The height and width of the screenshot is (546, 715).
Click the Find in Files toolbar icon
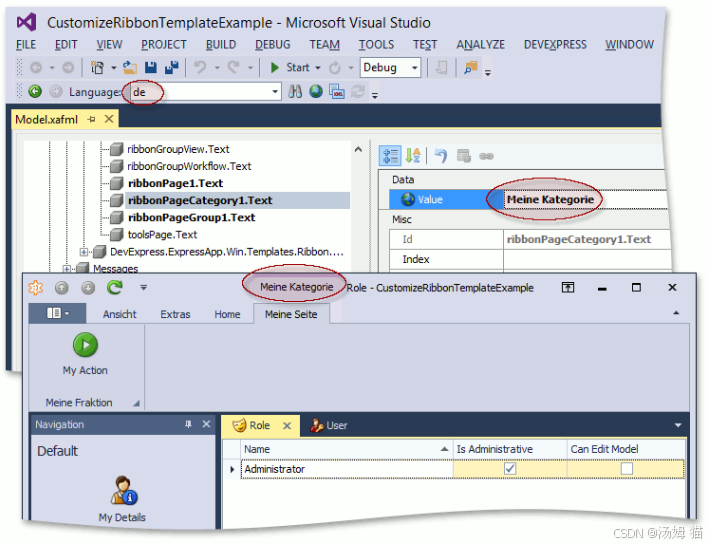(x=470, y=68)
